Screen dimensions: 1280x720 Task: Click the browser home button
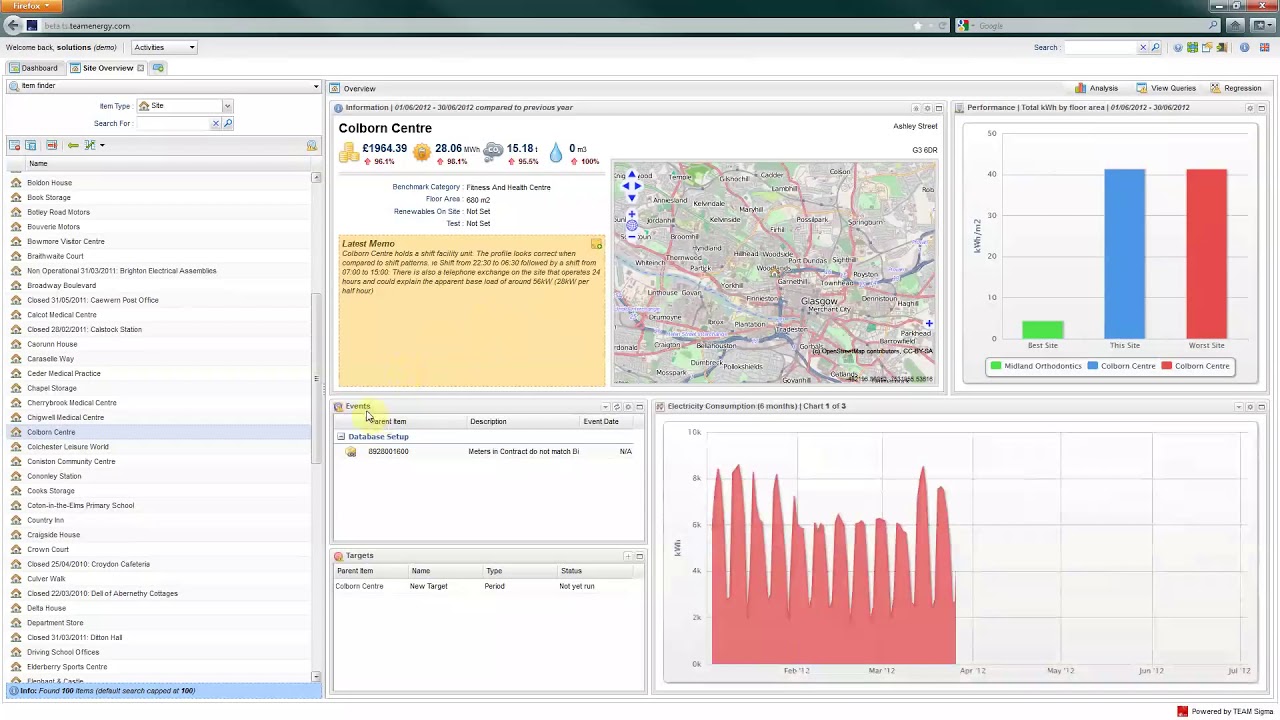pos(1235,25)
